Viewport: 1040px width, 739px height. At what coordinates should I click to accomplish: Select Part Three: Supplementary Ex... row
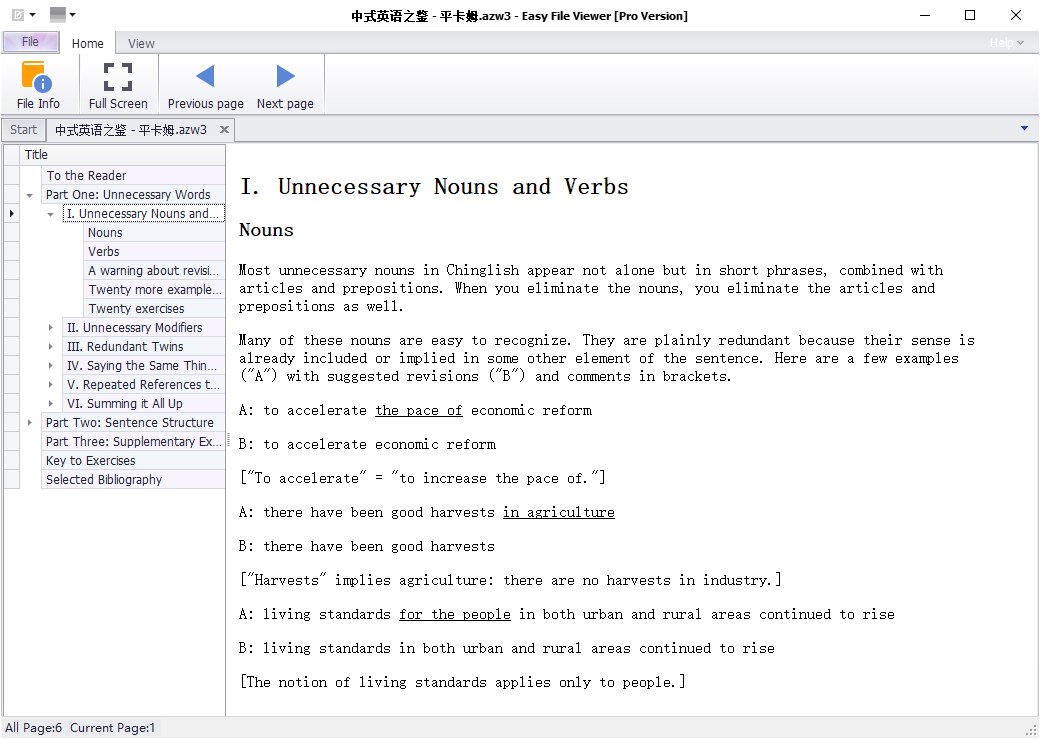(x=133, y=442)
